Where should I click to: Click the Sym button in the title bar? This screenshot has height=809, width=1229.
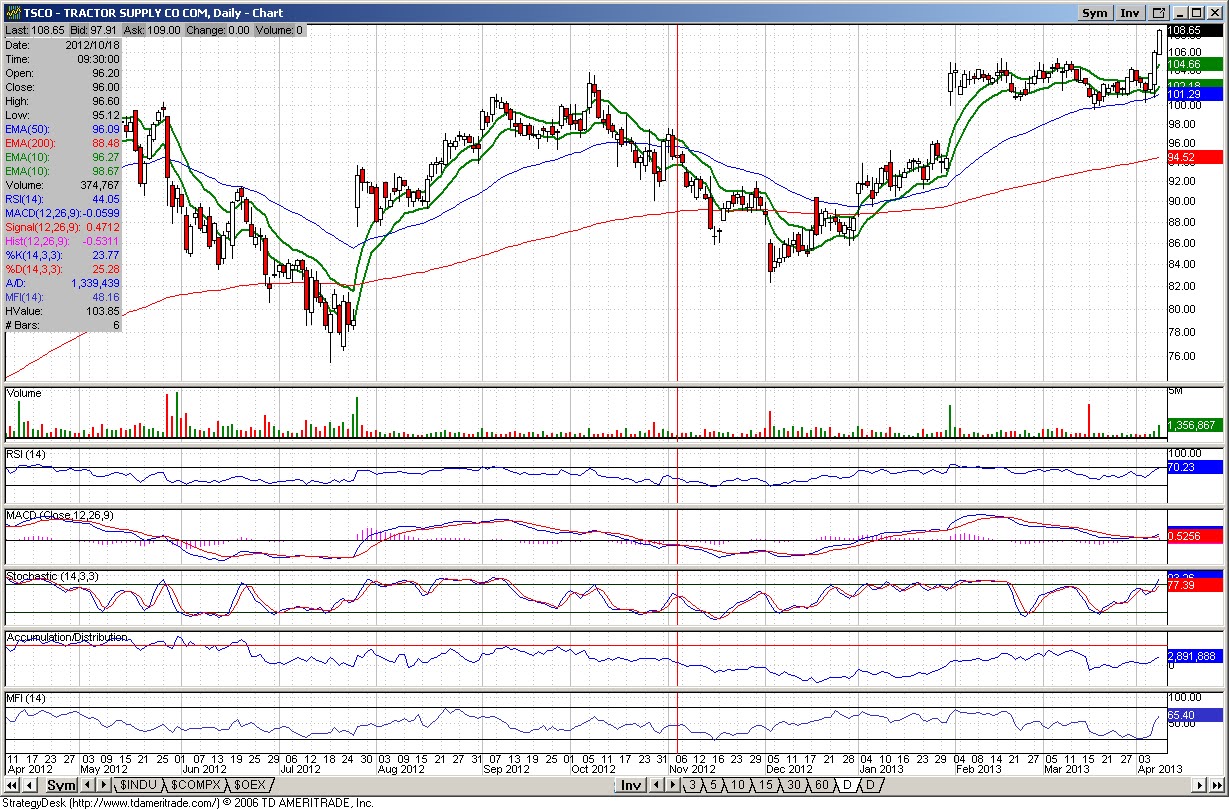(x=1095, y=13)
